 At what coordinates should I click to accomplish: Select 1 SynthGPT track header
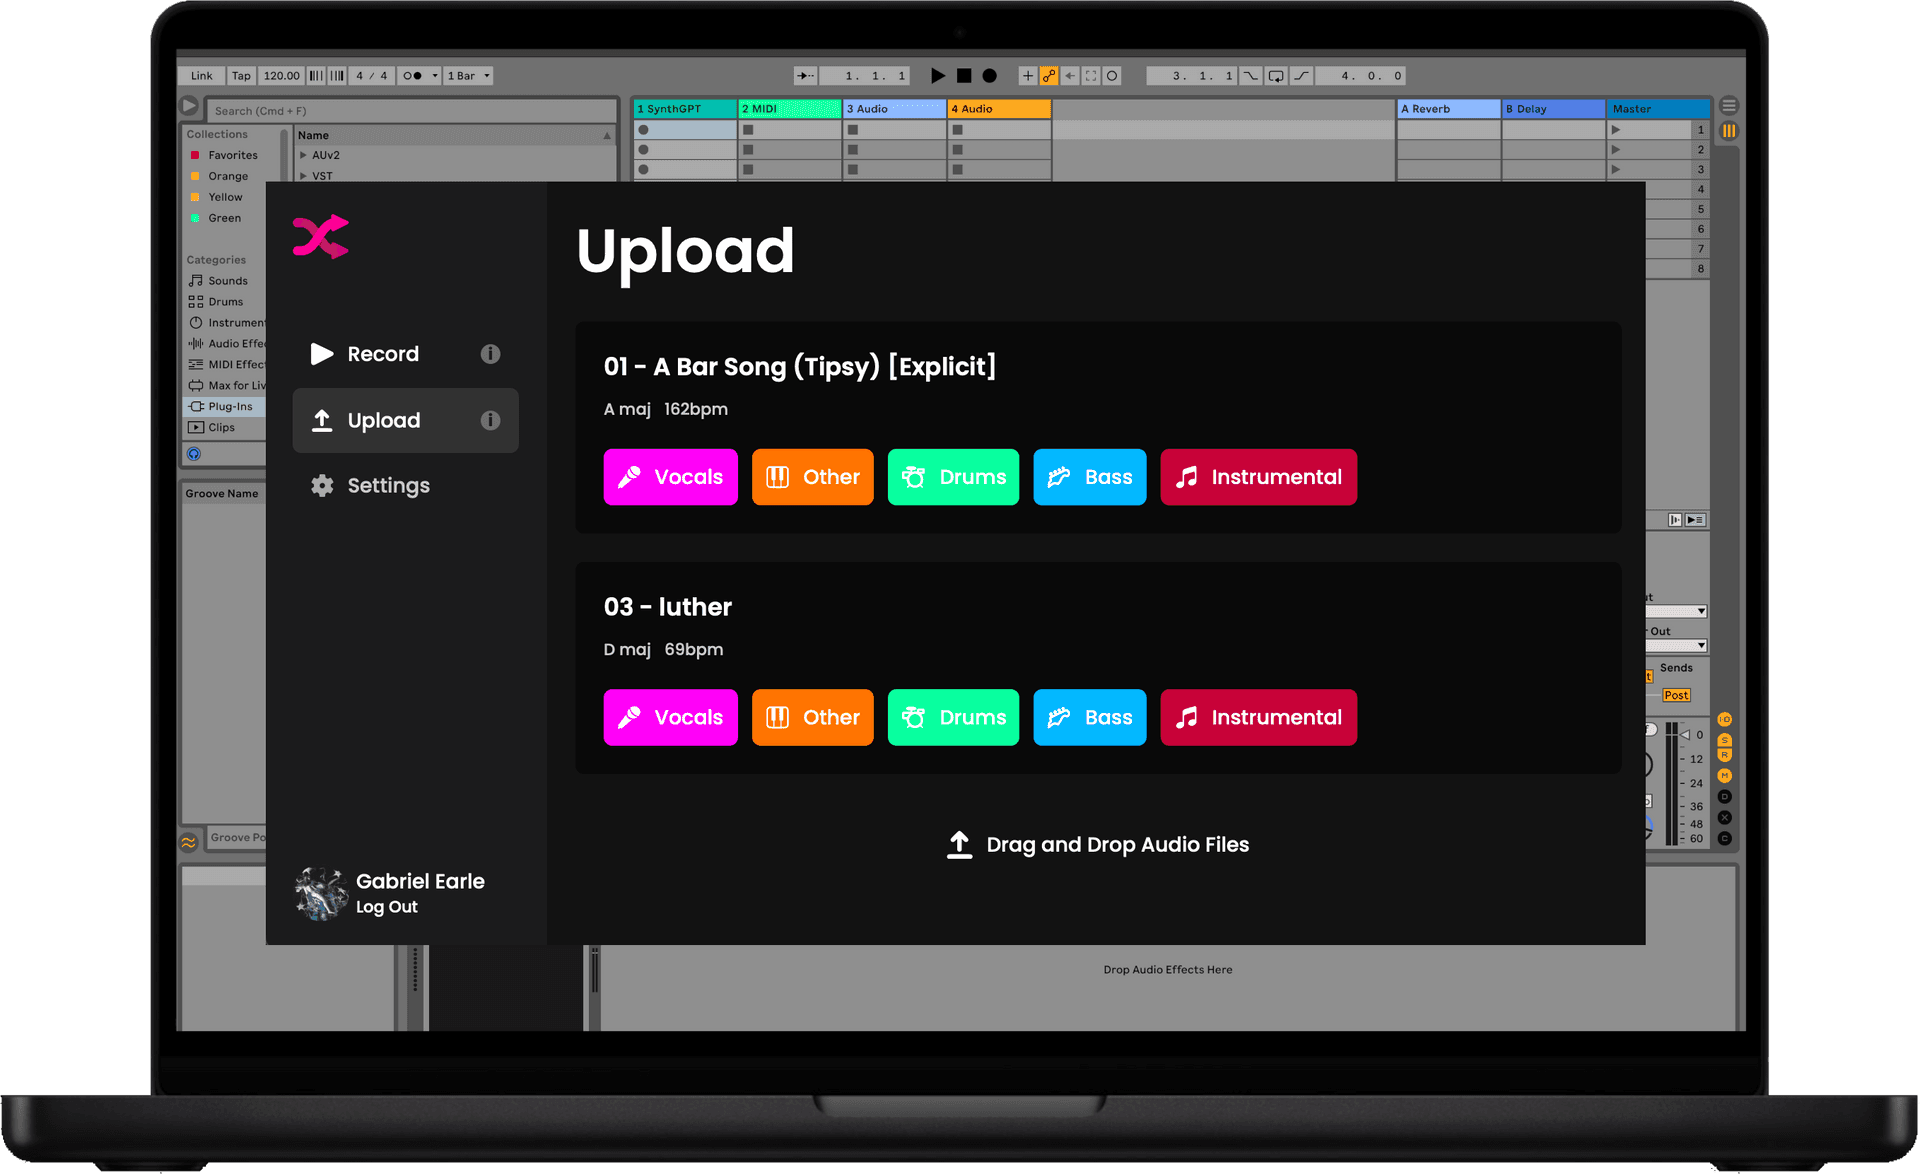[685, 109]
